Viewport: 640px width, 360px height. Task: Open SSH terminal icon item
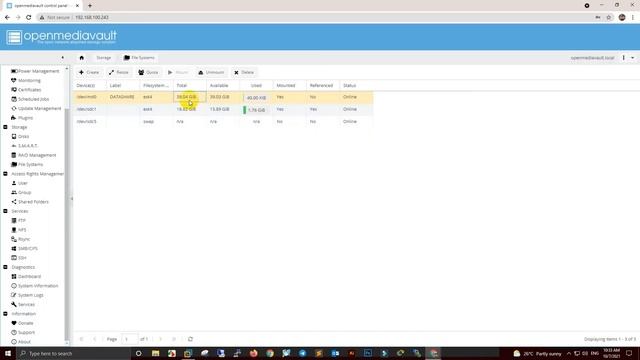19,258
